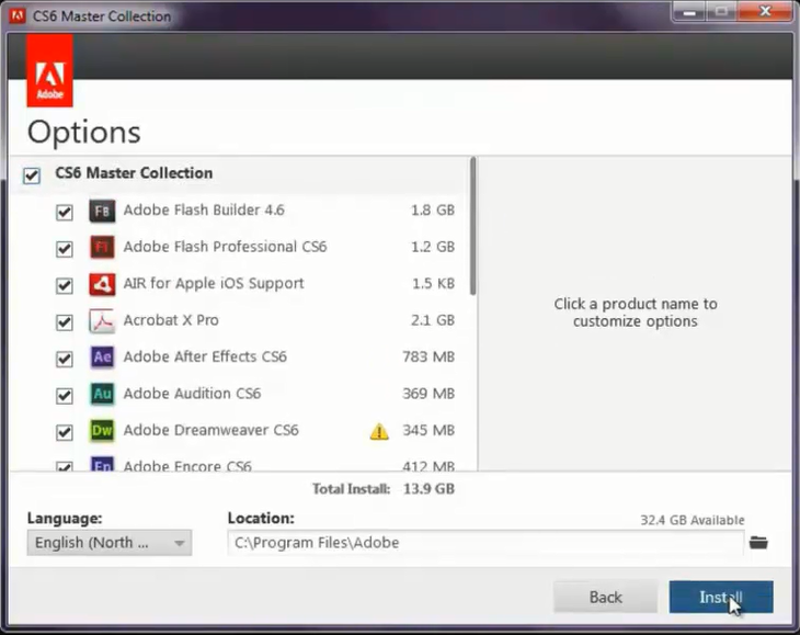The height and width of the screenshot is (635, 800).
Task: Select the Adobe Flash Builder 4.6 product name
Action: [x=204, y=210]
